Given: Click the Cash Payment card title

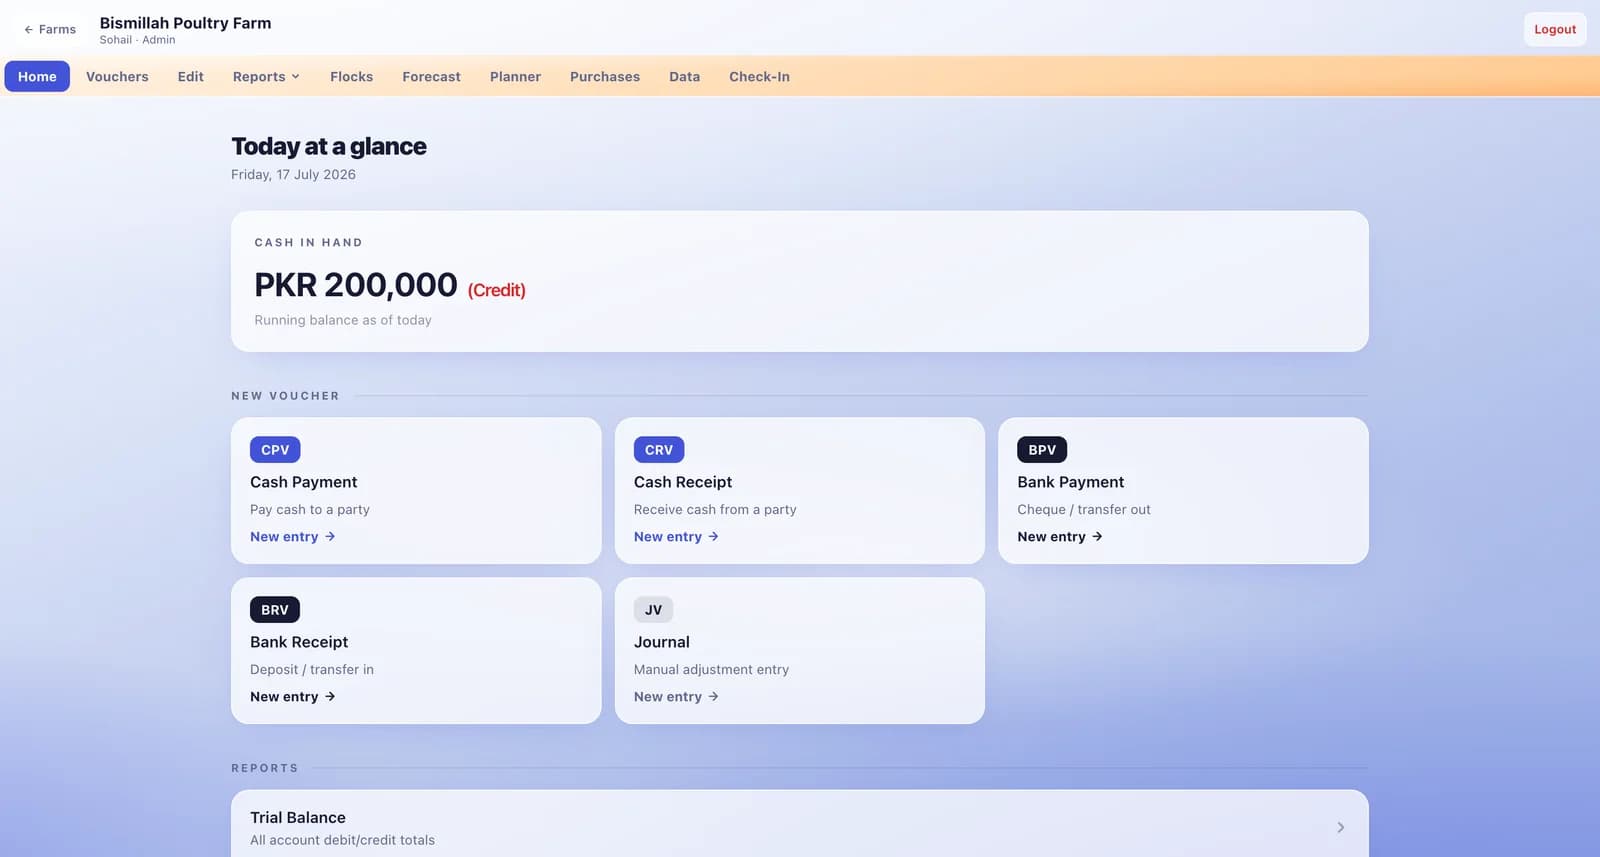Looking at the screenshot, I should click(303, 482).
